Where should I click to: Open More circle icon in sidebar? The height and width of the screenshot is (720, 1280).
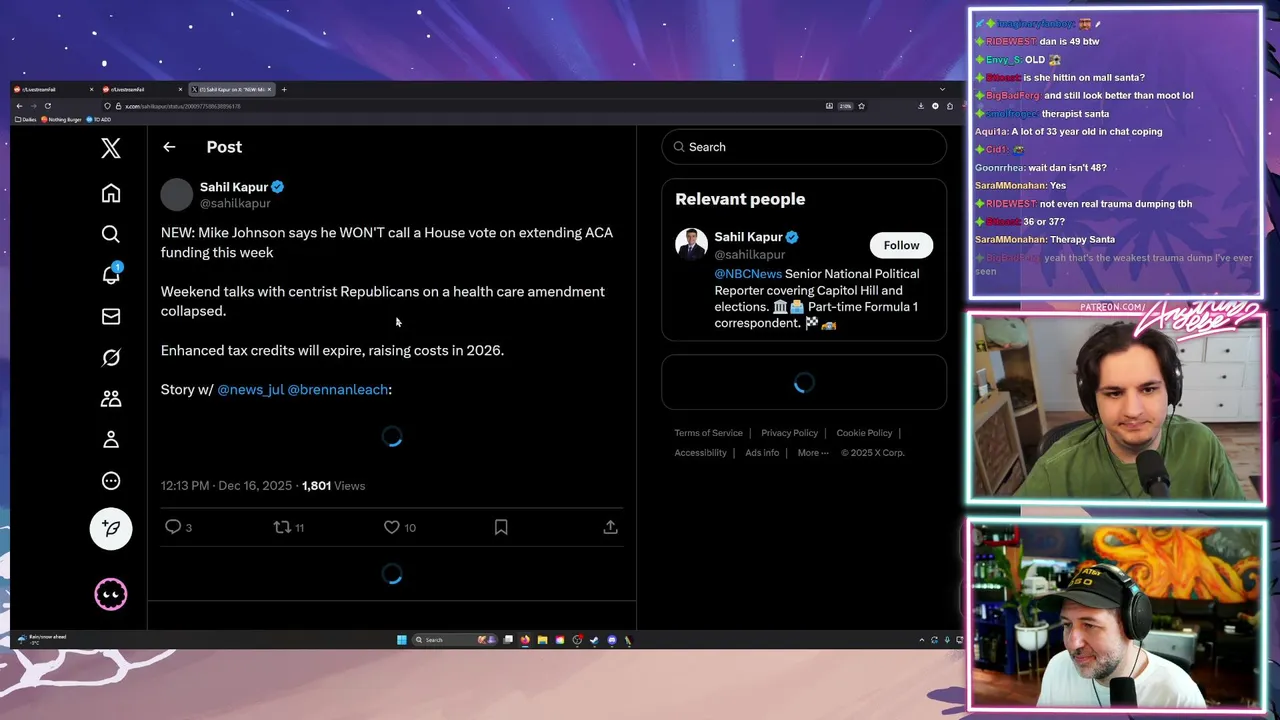[111, 481]
